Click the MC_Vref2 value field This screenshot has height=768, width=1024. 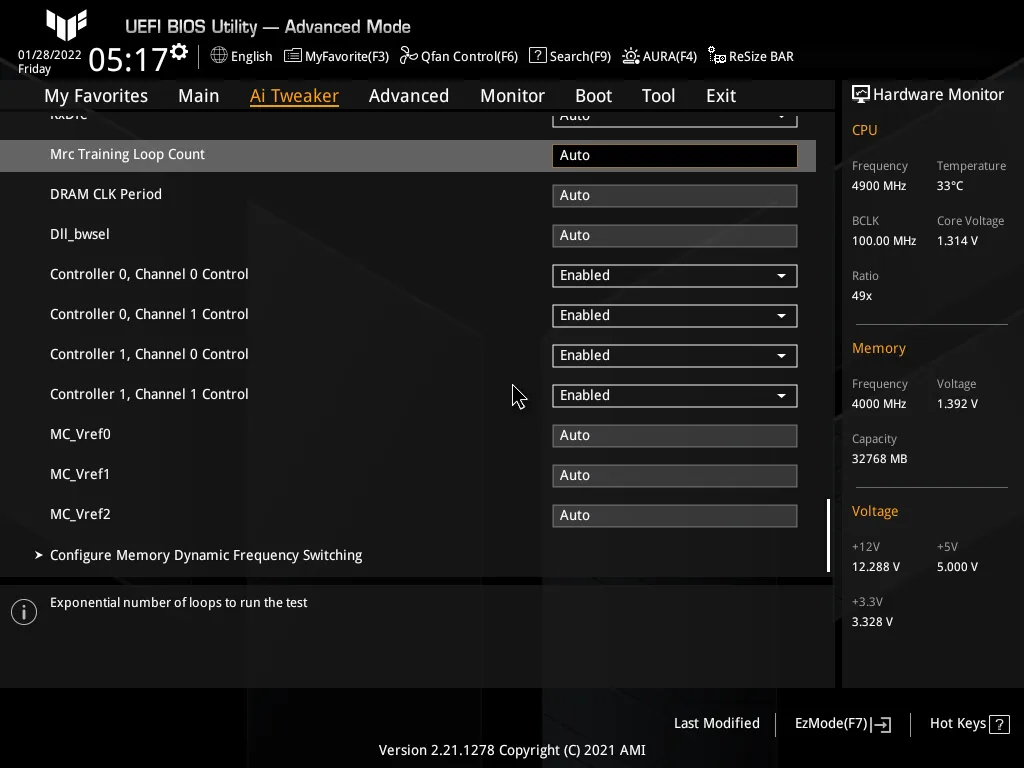click(x=675, y=515)
